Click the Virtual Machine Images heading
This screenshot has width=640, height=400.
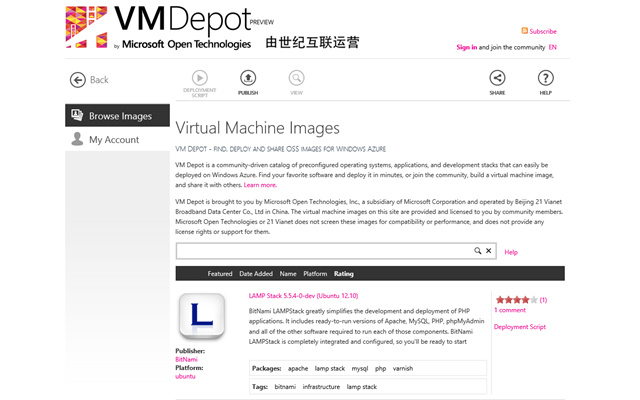(x=258, y=128)
